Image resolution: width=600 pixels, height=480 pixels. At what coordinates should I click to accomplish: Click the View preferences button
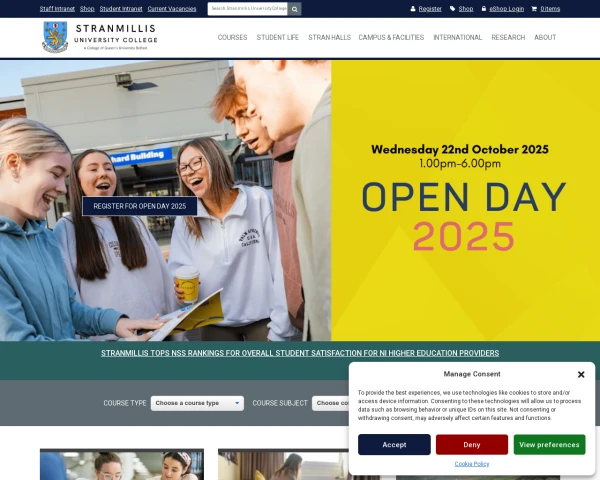pos(549,444)
